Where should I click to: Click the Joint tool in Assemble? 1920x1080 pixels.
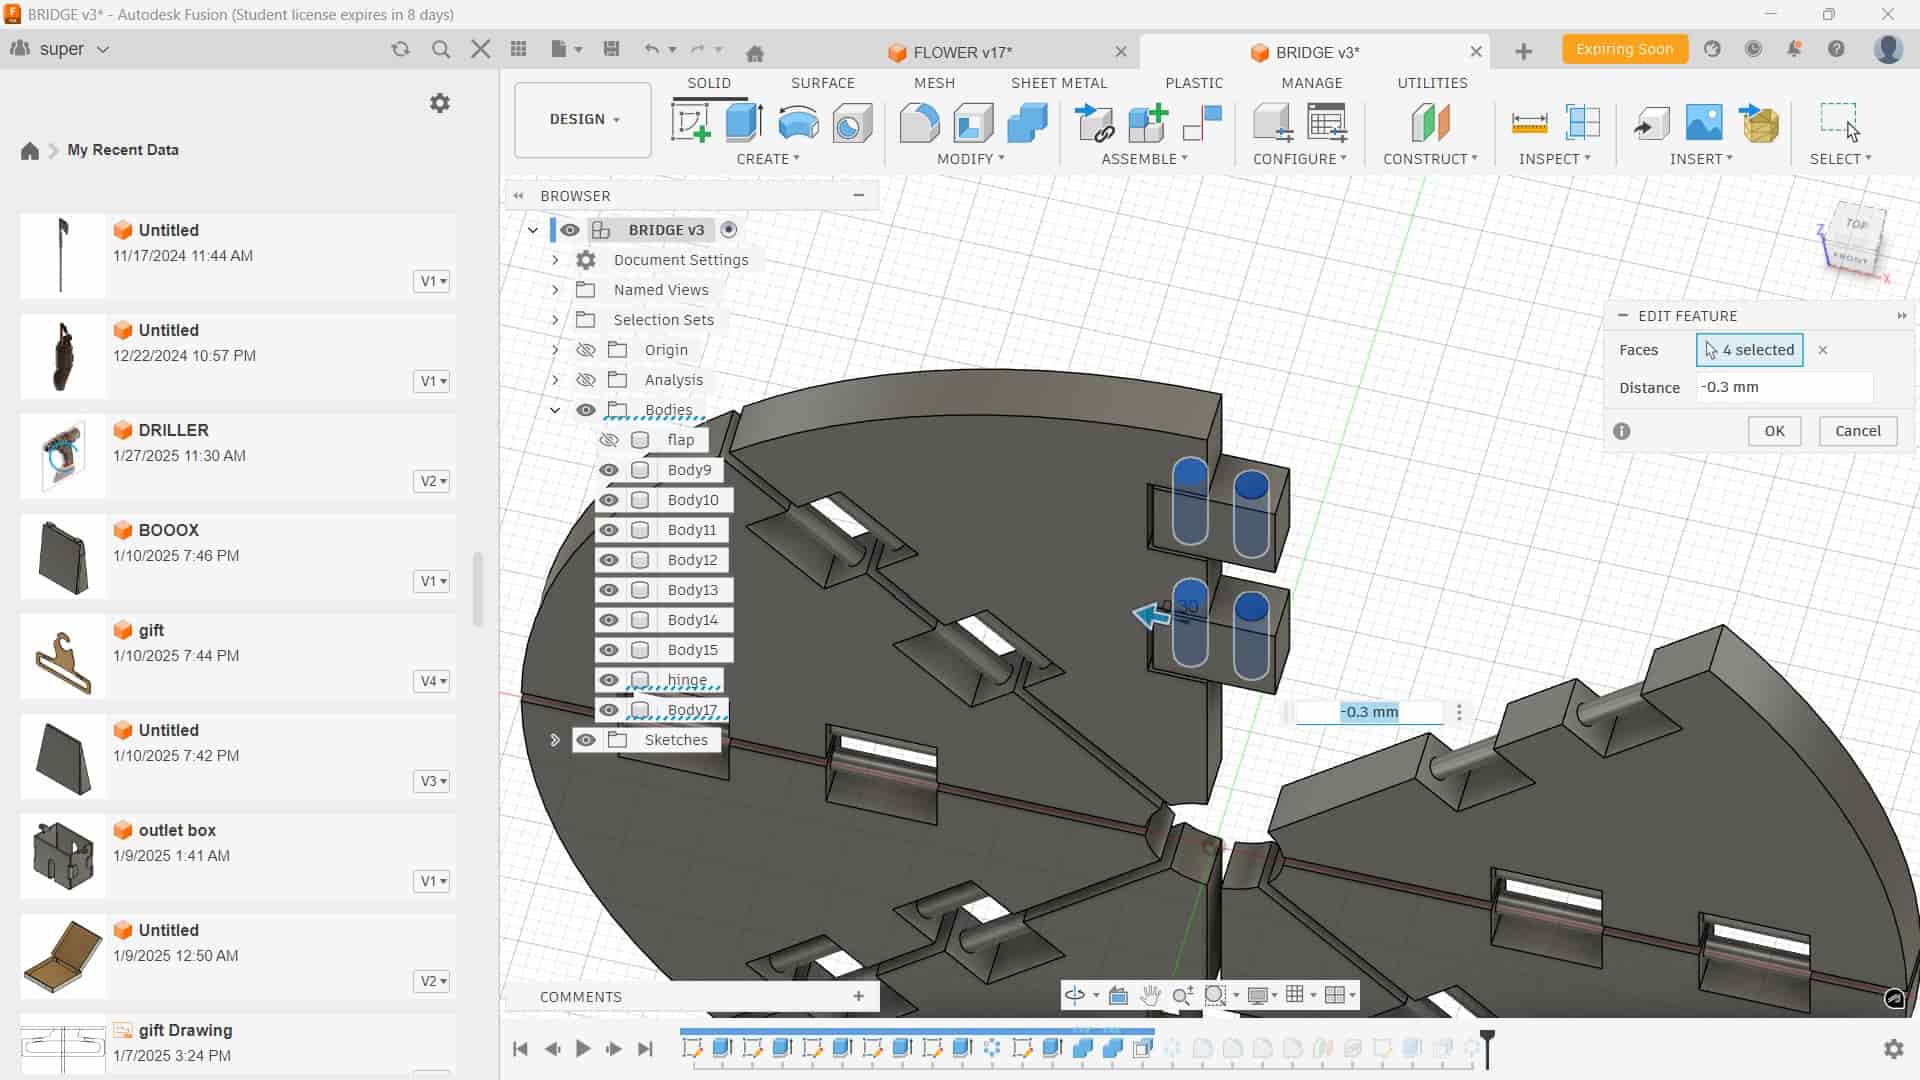(x=1202, y=123)
